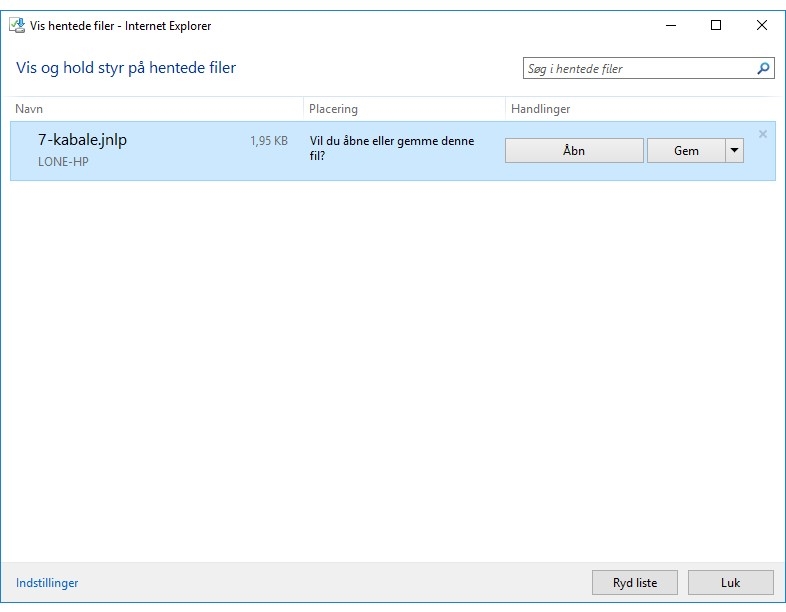
Task: Expand the dropdown arrow beside Gem
Action: tap(735, 151)
